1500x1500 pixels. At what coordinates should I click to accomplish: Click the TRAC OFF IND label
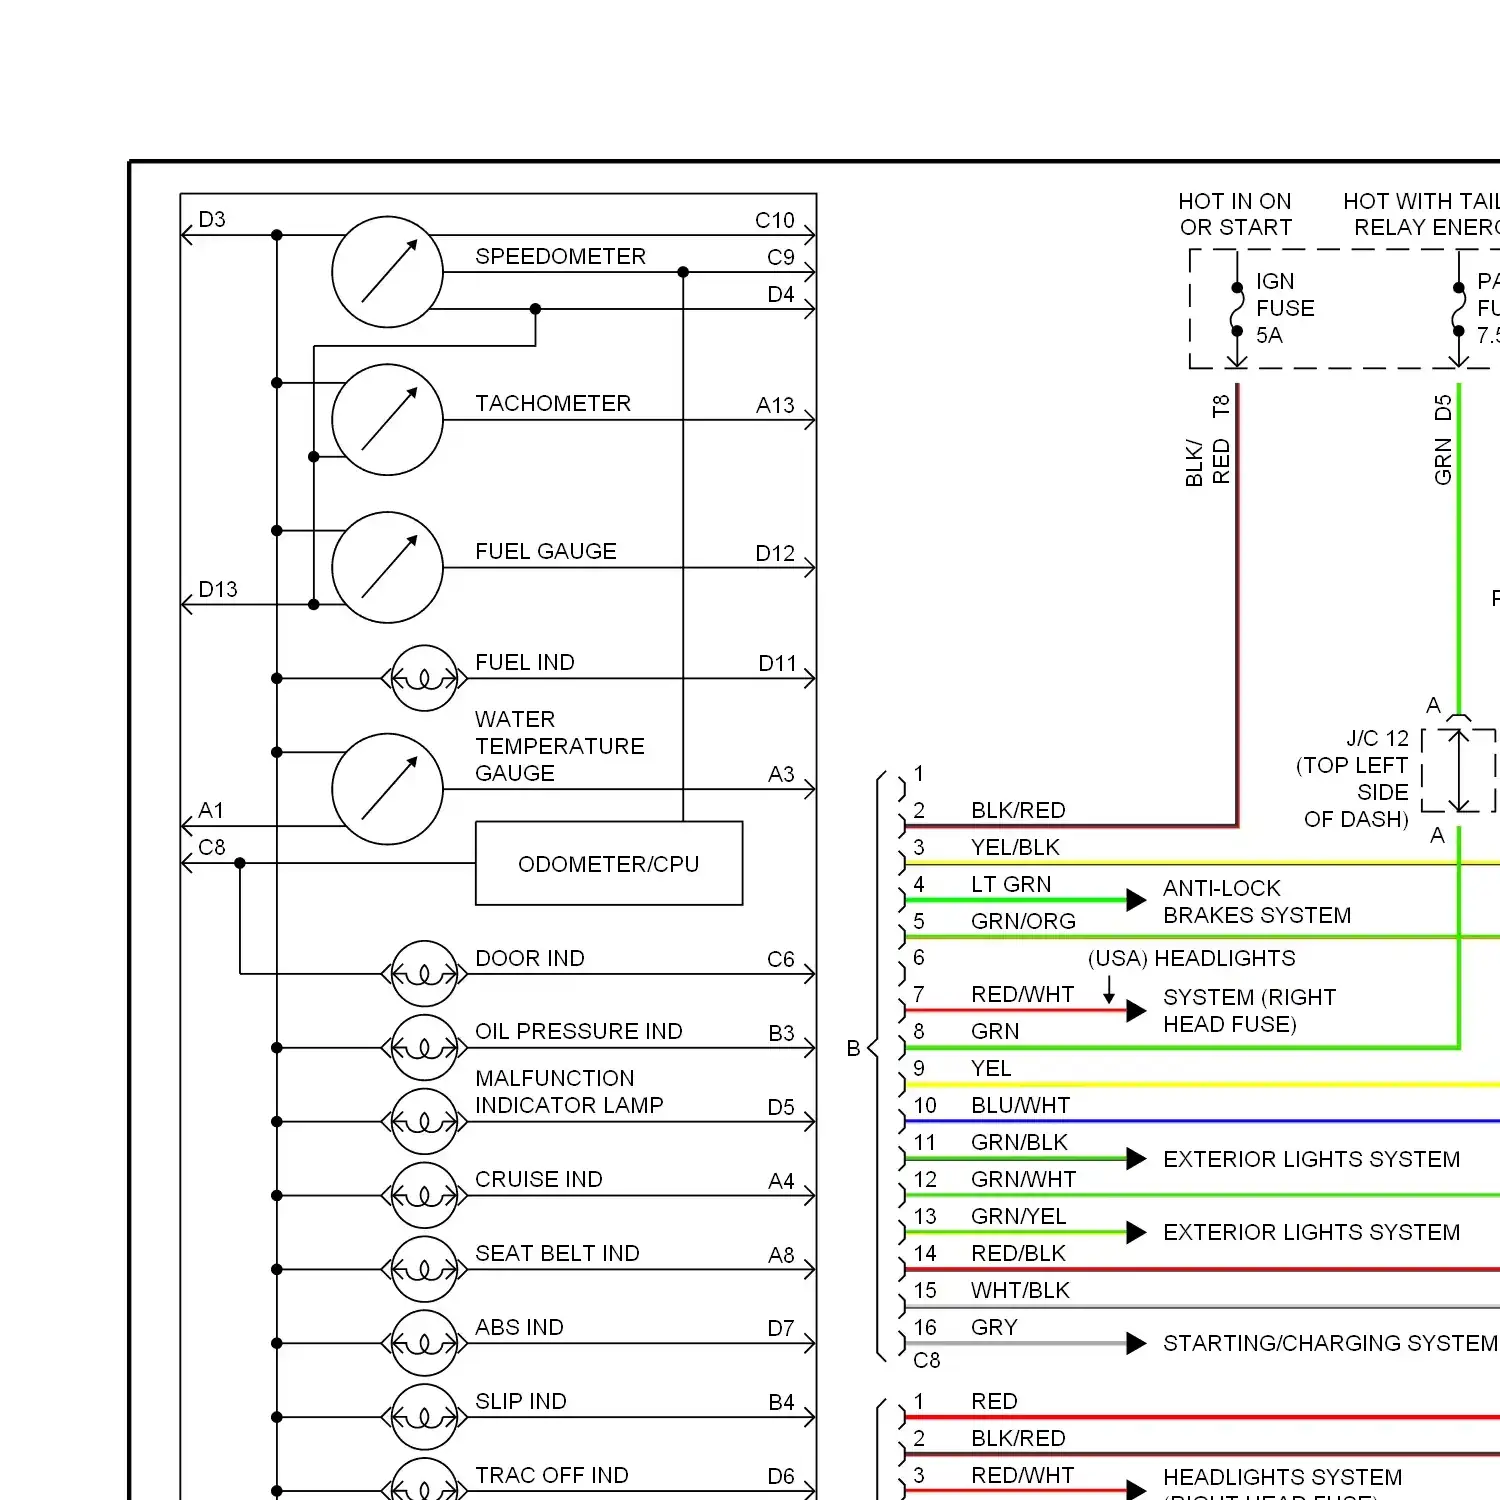(552, 1475)
